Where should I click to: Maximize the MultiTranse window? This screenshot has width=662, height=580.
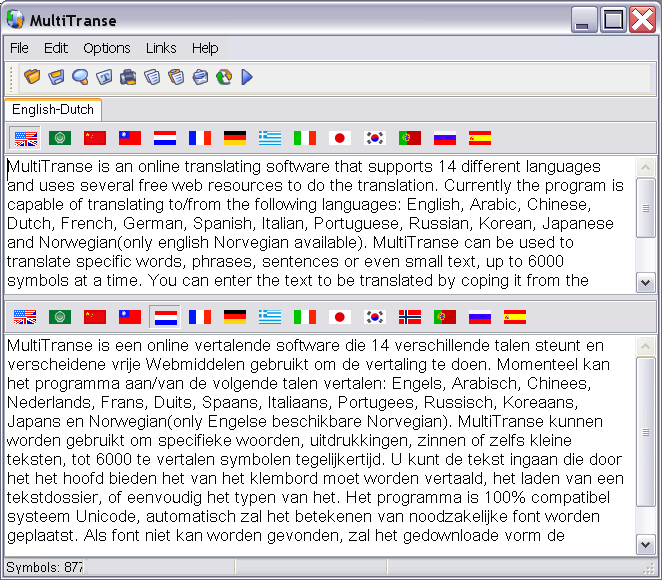coord(613,19)
